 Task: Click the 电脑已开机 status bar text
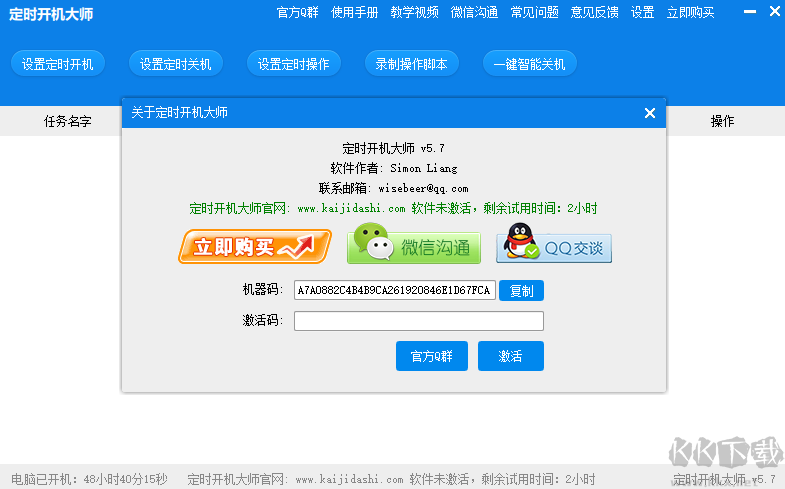89,479
